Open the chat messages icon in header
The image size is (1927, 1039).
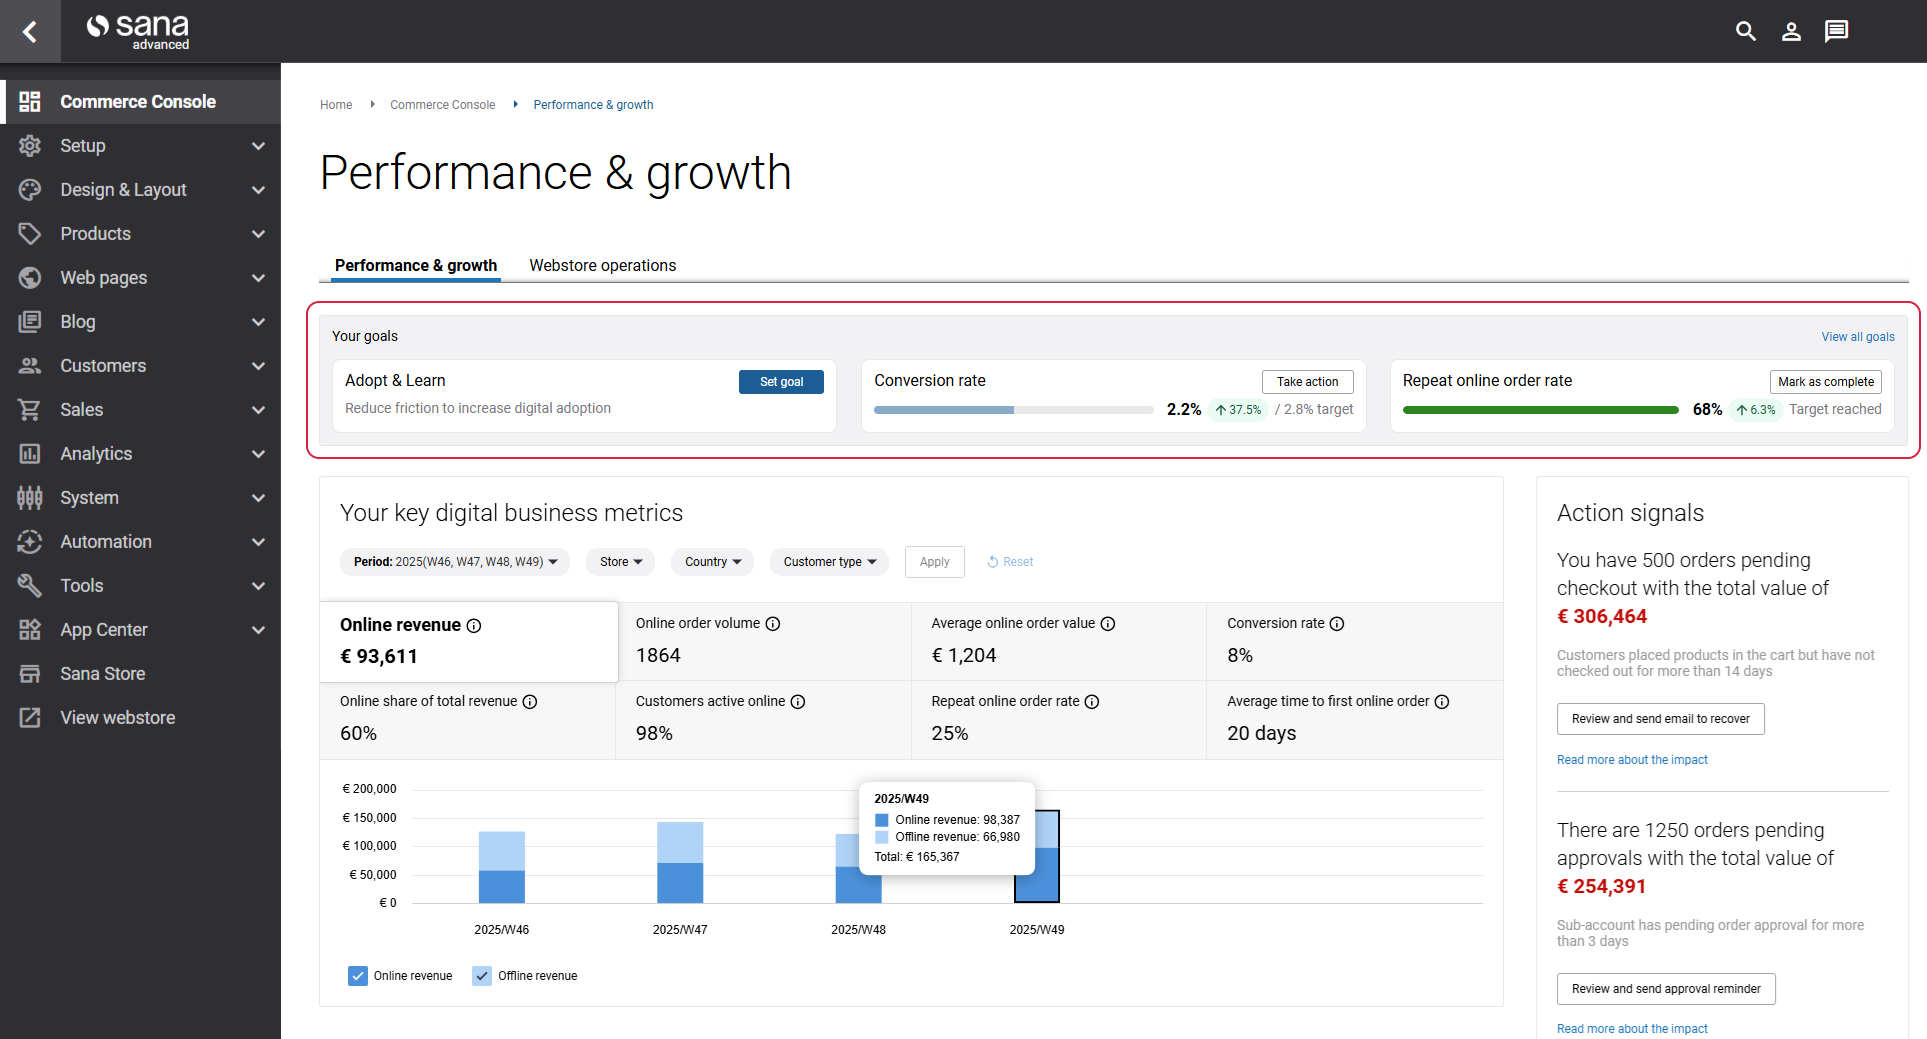pos(1836,31)
